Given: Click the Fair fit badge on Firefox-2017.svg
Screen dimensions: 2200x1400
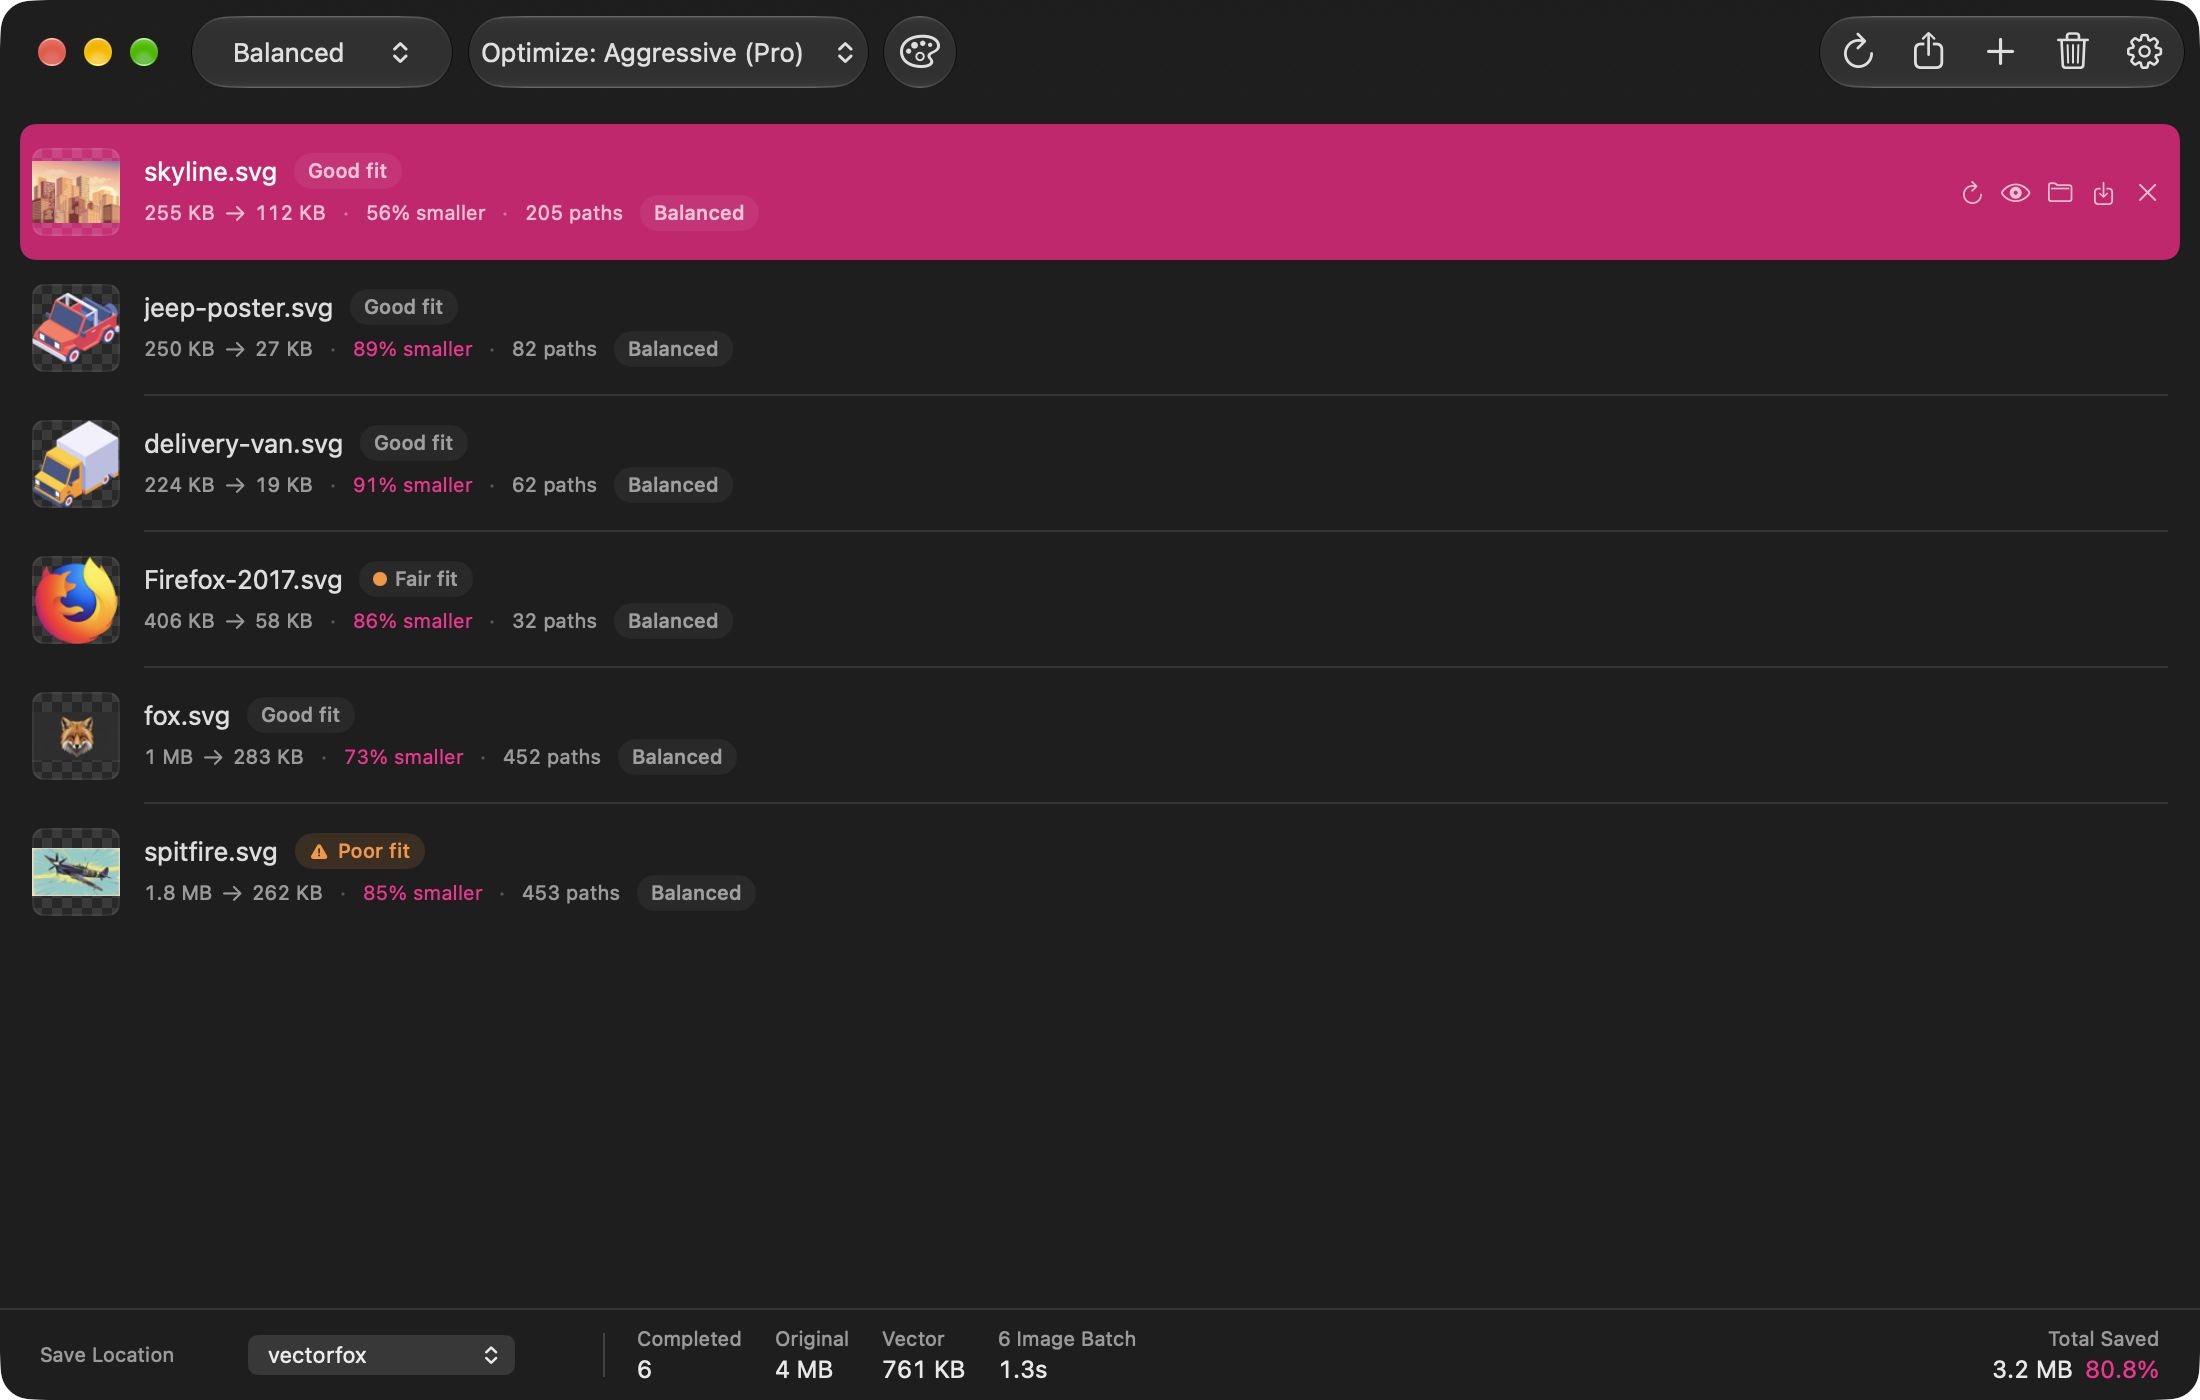Looking at the screenshot, I should pos(415,579).
